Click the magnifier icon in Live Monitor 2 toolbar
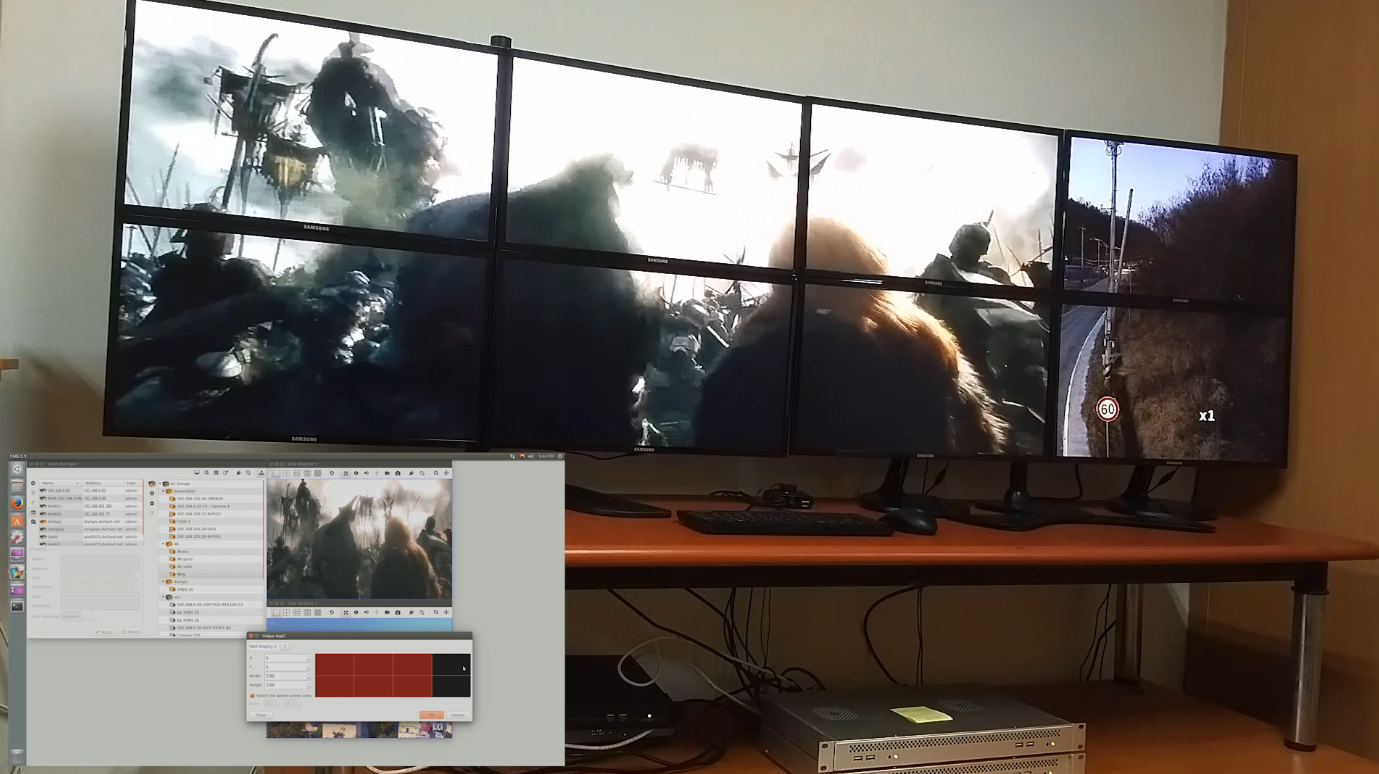This screenshot has width=1379, height=774. coord(436,612)
